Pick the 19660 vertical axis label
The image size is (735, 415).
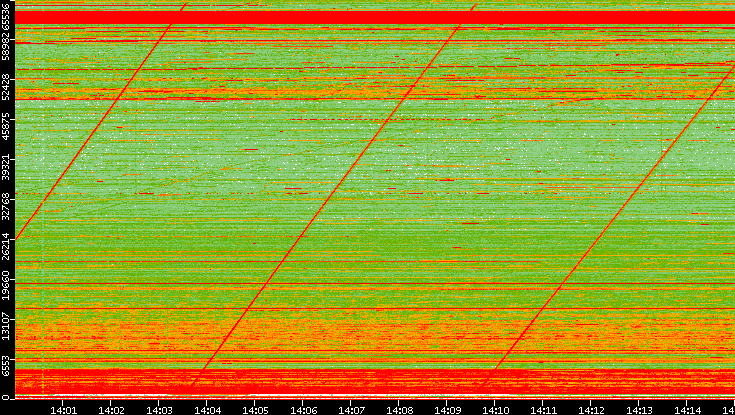click(5, 286)
